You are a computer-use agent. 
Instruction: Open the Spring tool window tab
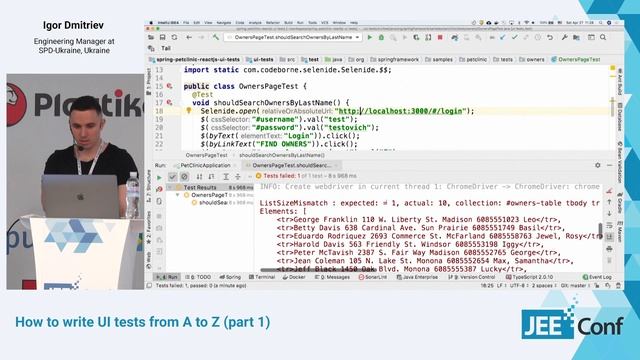(x=230, y=277)
